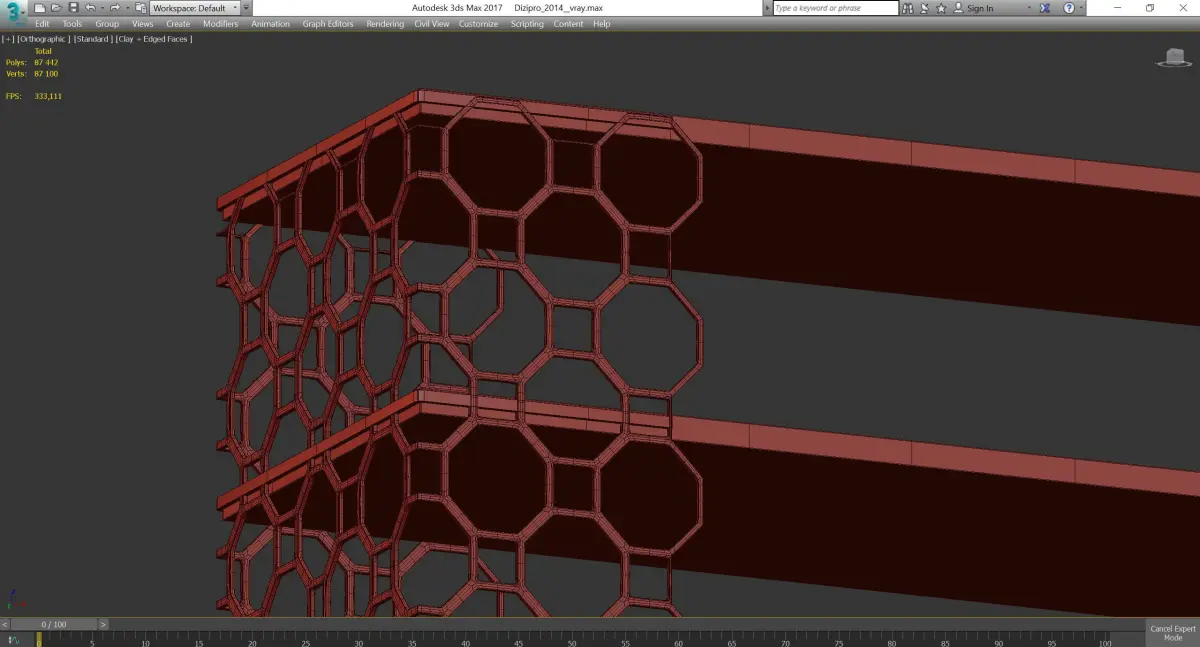This screenshot has width=1200, height=647.
Task: Open the 3ds Max application menu logo
Action: coord(13,13)
